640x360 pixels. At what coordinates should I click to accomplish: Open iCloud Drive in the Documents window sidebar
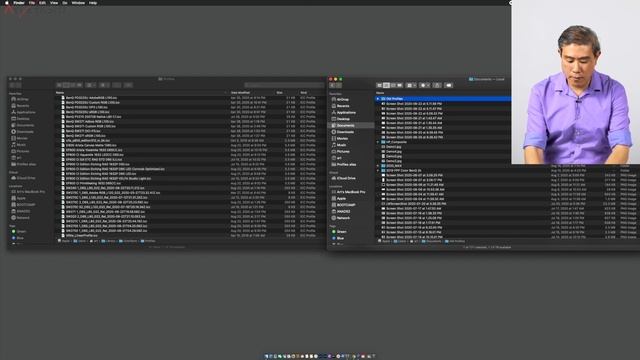[344, 178]
